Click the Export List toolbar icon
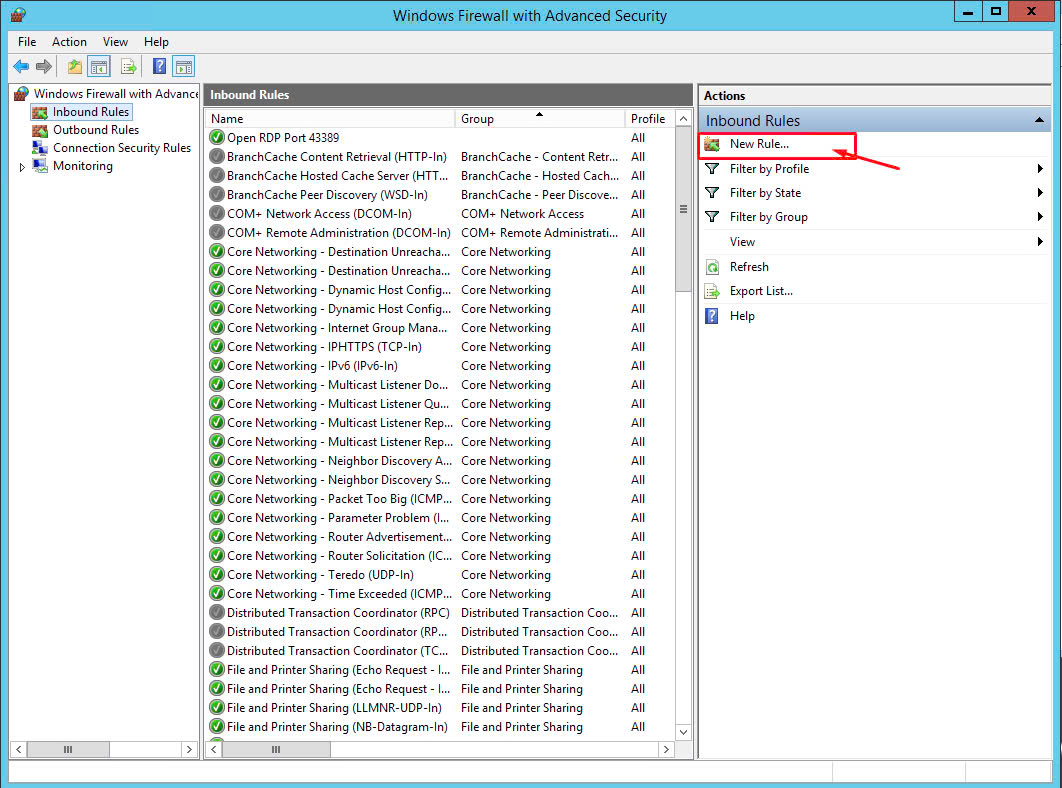Image resolution: width=1062 pixels, height=788 pixels. [x=128, y=66]
